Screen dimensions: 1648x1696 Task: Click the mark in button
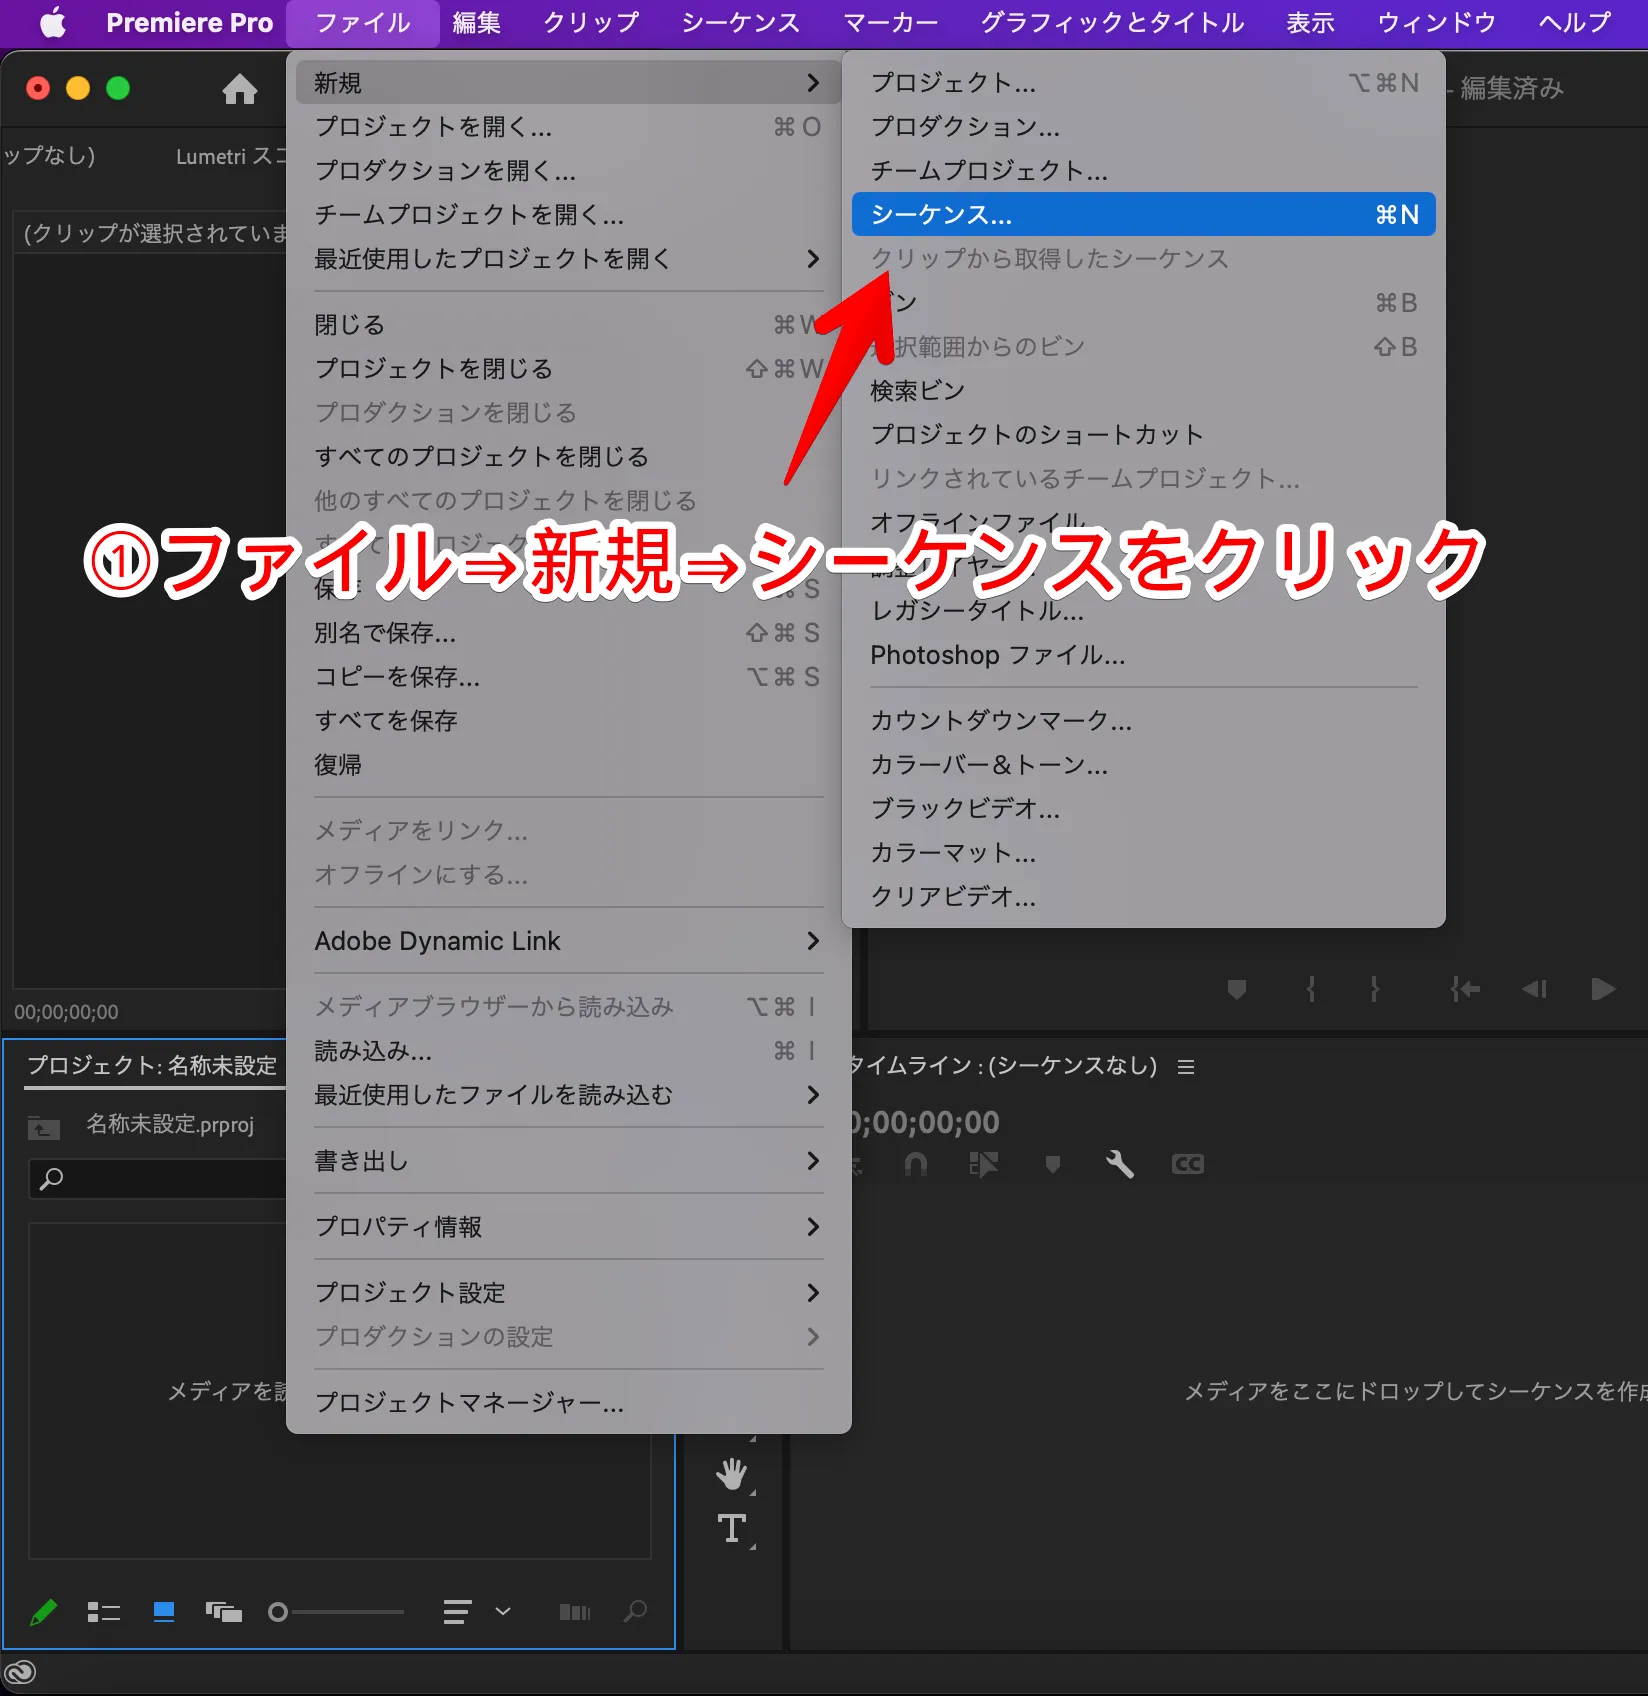[1311, 989]
